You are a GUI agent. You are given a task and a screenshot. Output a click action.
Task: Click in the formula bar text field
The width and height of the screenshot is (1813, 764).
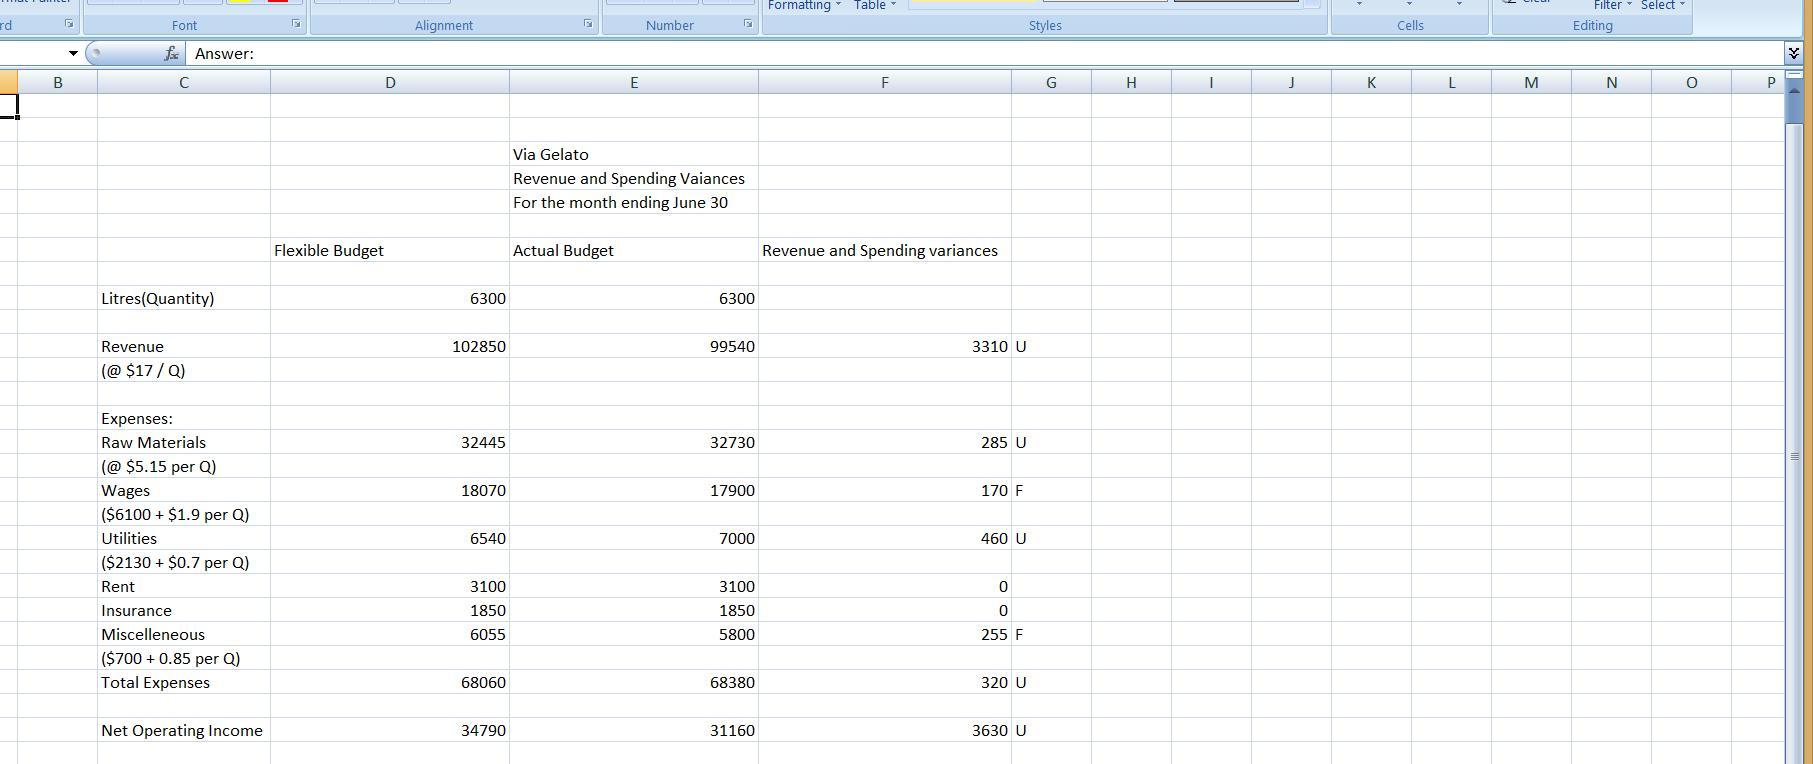900,54
